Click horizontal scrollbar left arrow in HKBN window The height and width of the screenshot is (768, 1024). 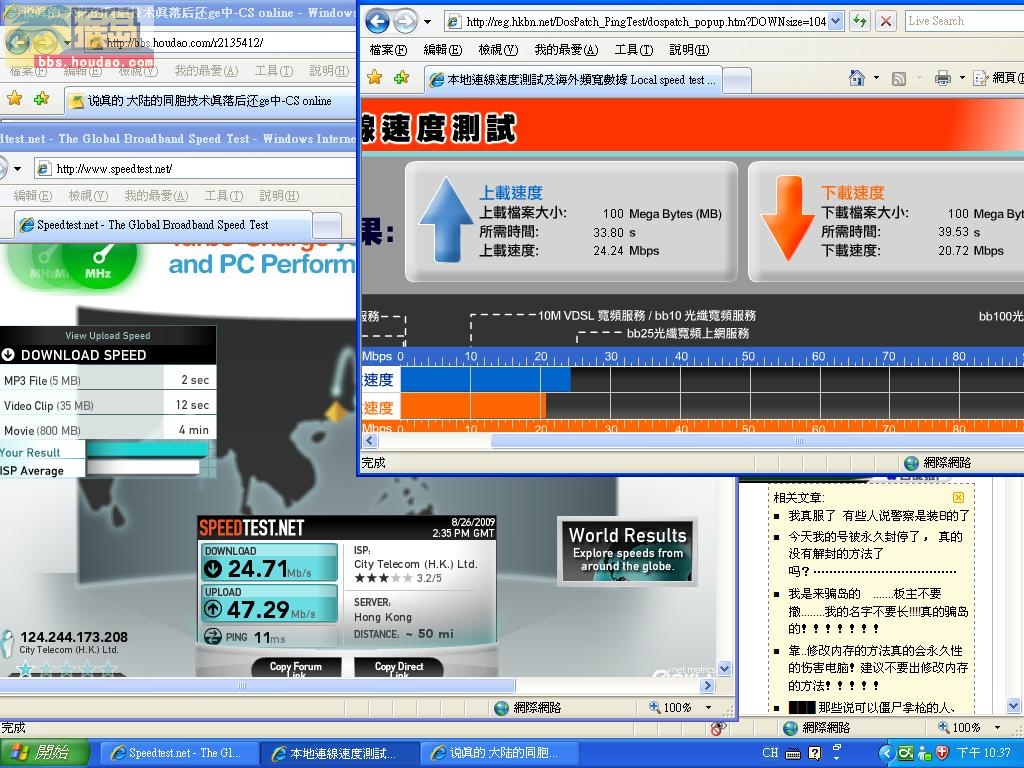coord(370,441)
